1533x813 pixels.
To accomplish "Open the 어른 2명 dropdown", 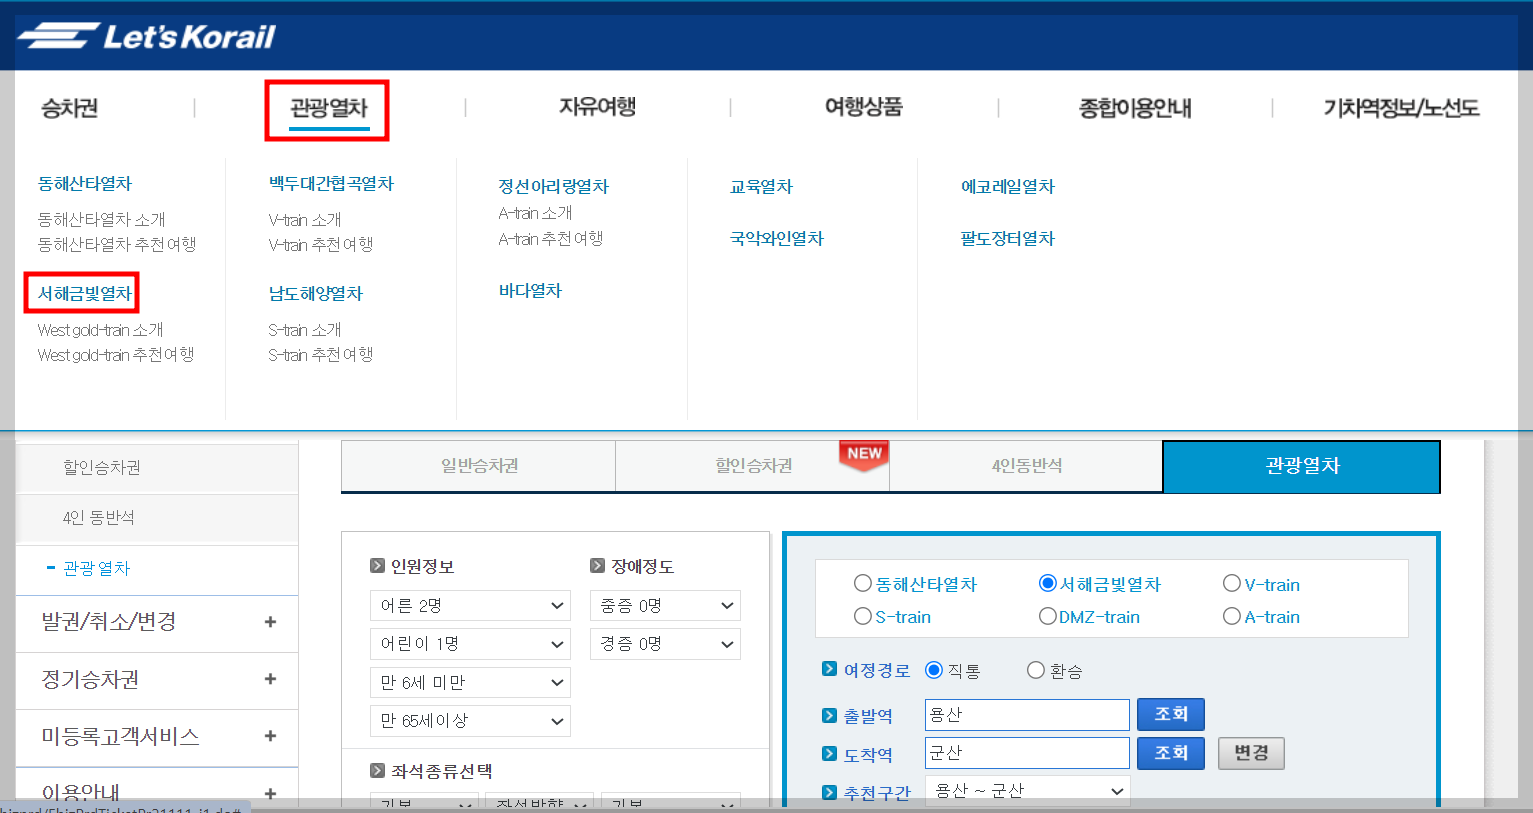I will (x=470, y=606).
